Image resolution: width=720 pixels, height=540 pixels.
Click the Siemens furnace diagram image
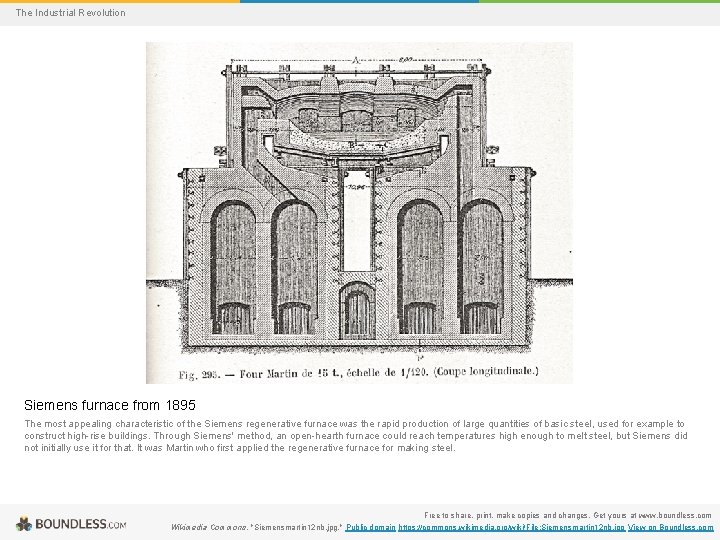[359, 213]
